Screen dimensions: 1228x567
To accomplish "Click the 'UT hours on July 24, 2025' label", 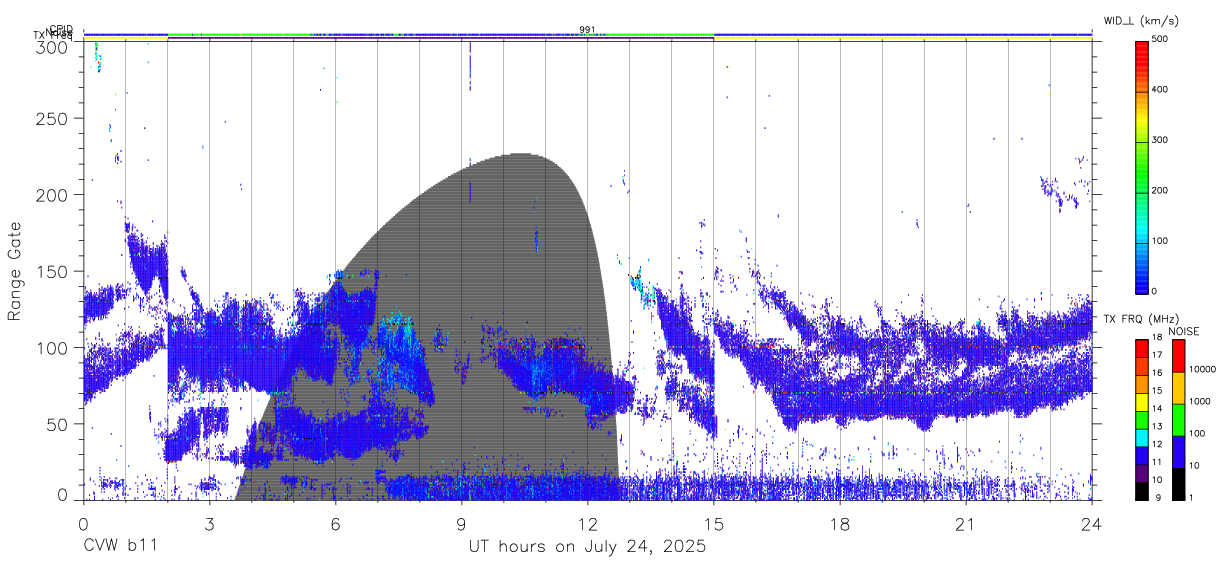I will click(x=587, y=547).
